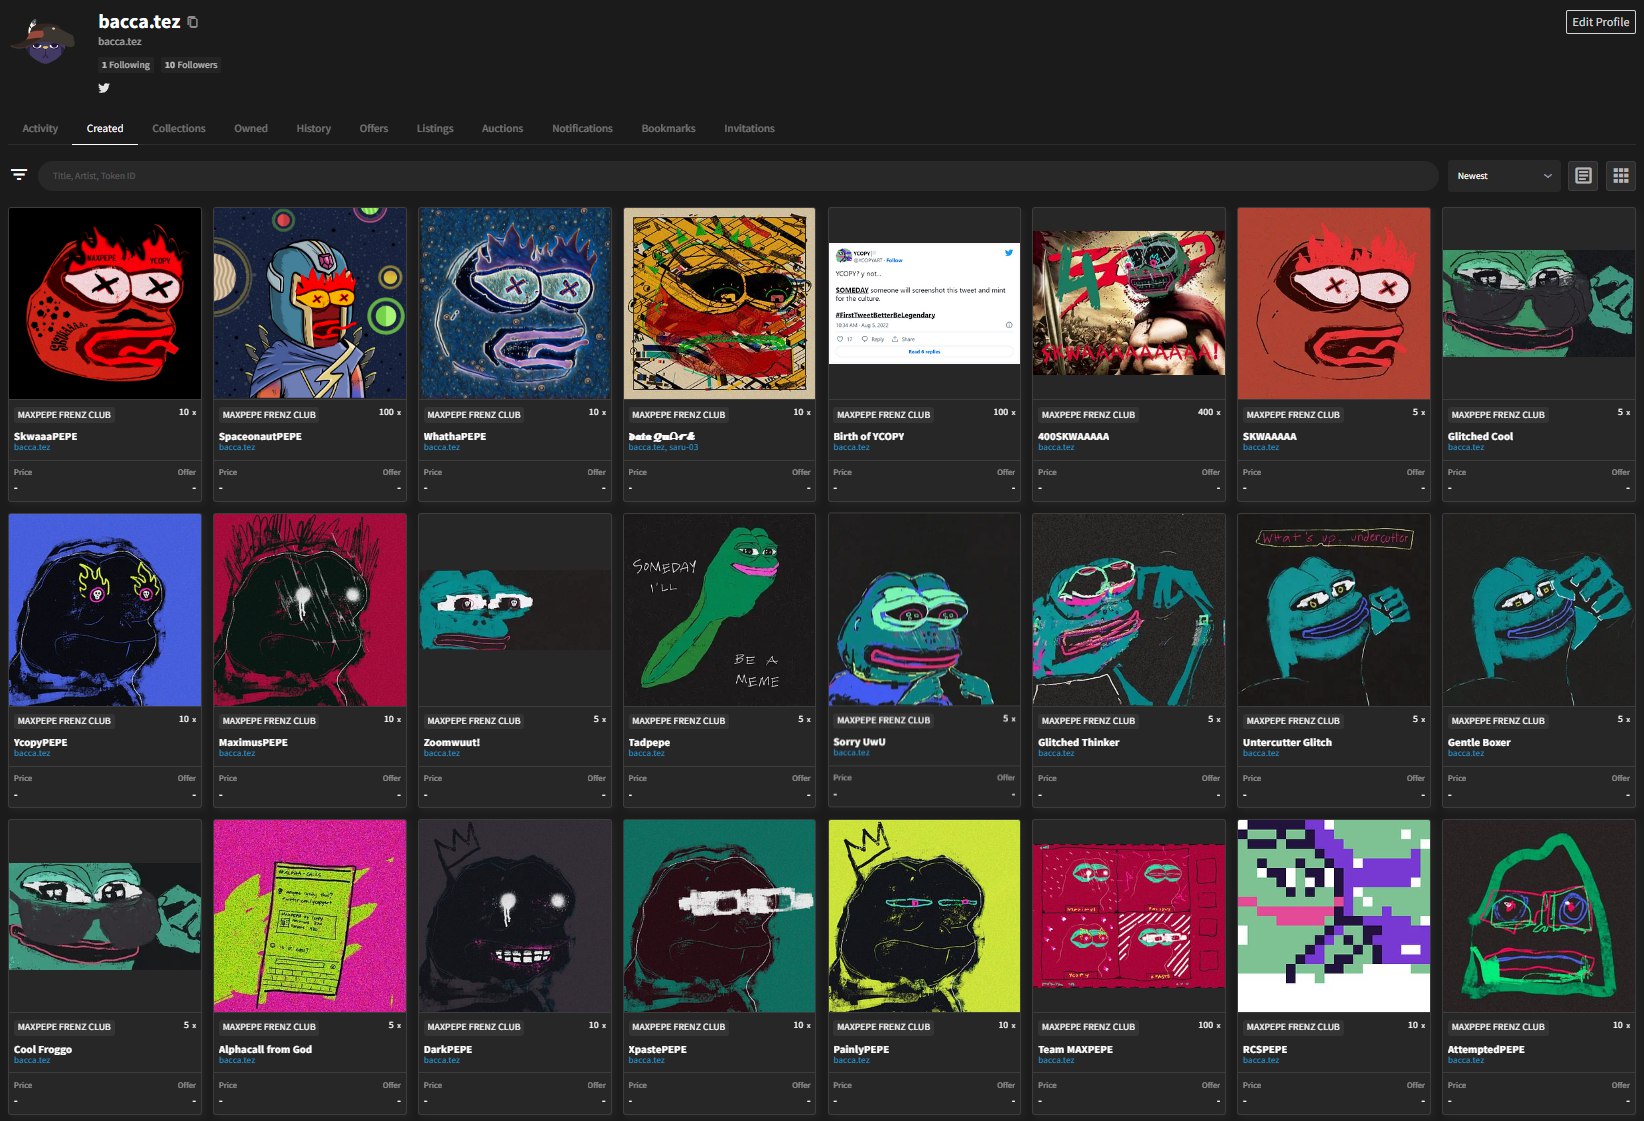The image size is (1644, 1121).
Task: Open the Glitched Cool artwork thumbnail
Action: [x=1539, y=303]
